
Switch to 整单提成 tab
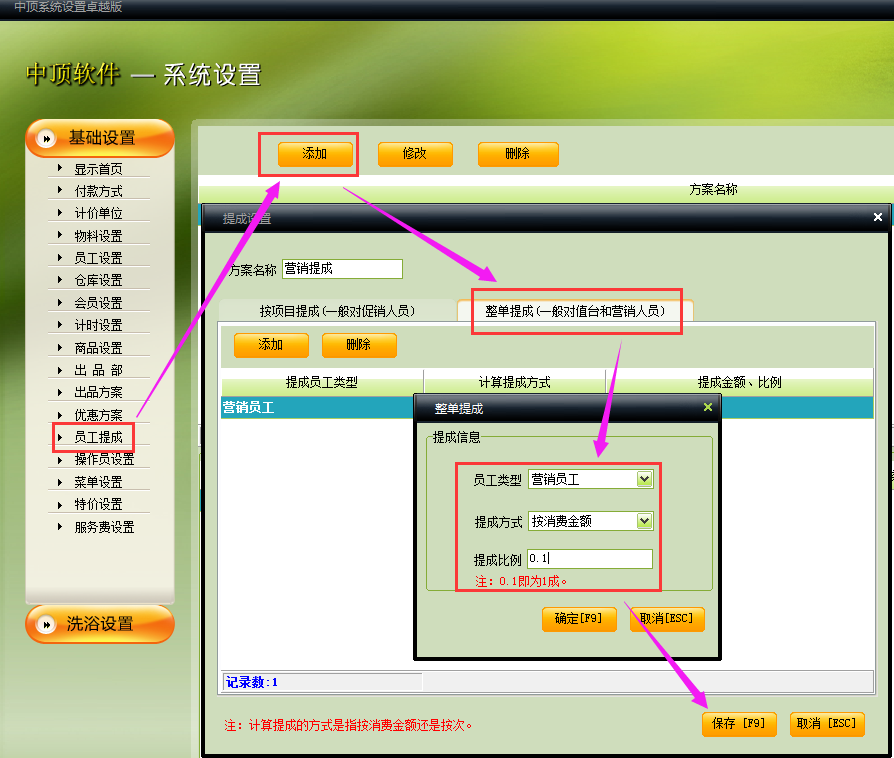[x=574, y=311]
